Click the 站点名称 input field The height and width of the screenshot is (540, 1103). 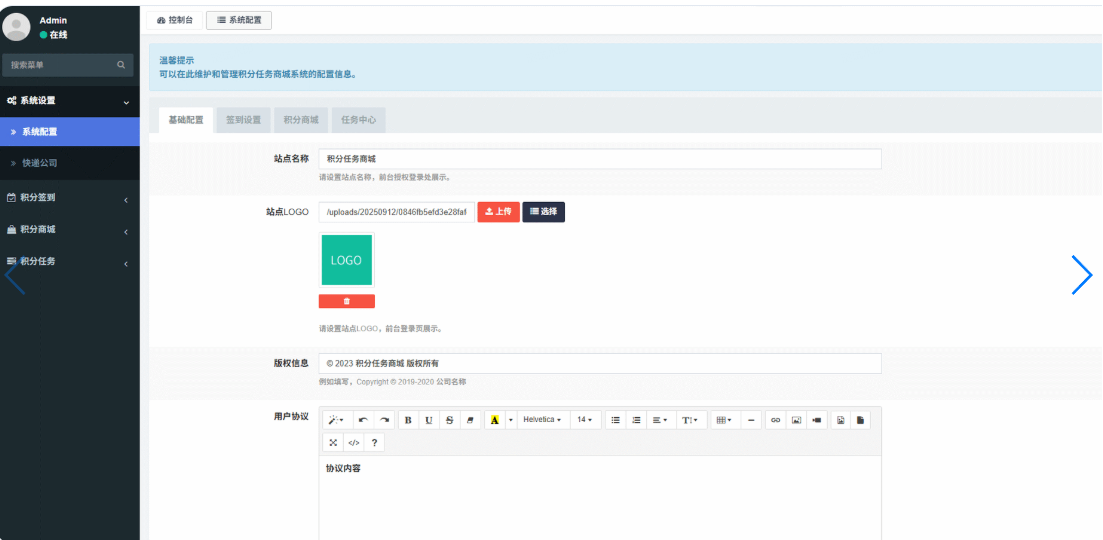click(x=599, y=159)
